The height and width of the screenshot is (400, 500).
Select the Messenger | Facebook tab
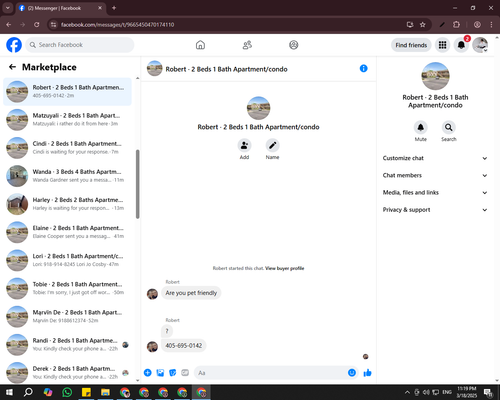(x=61, y=8)
